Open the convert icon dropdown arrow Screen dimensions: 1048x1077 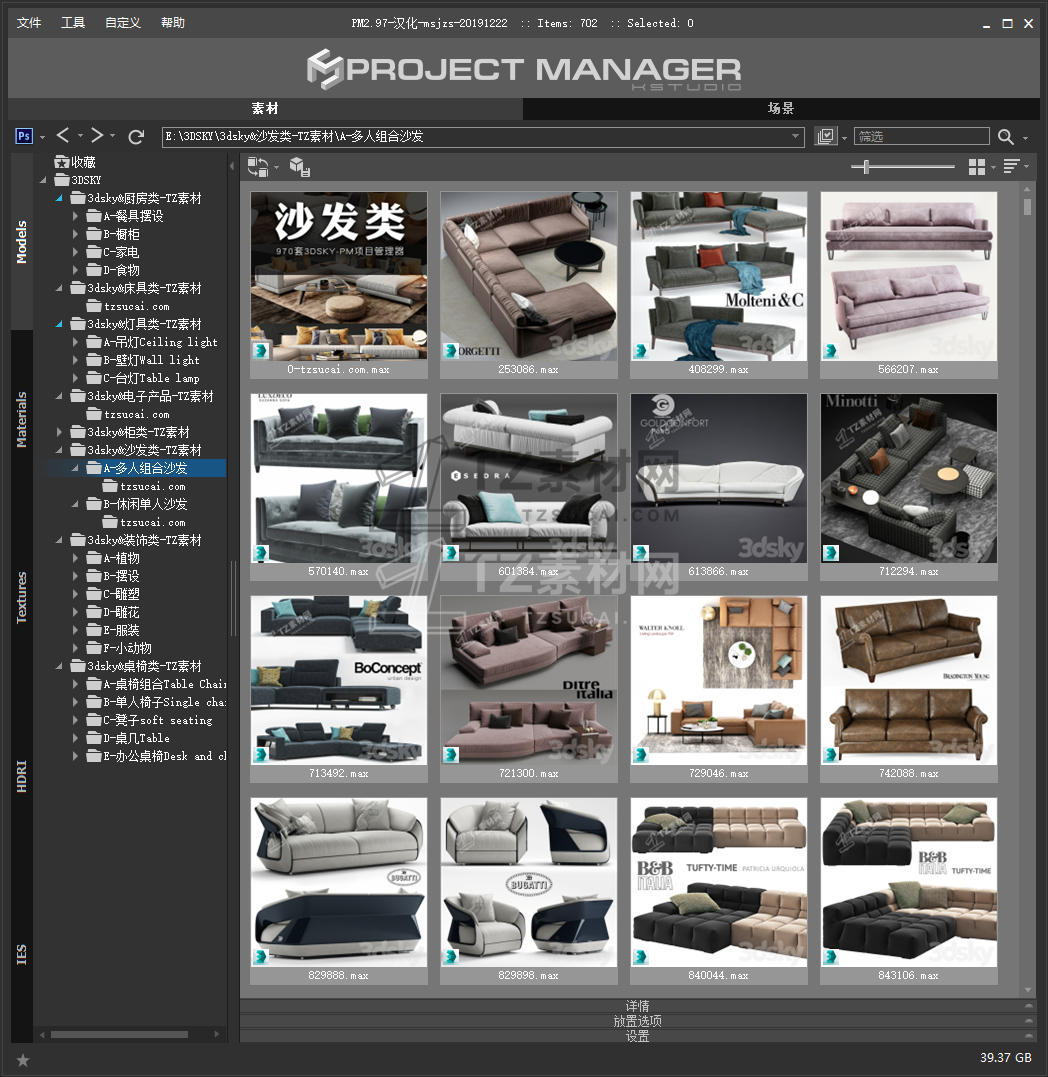(x=276, y=168)
